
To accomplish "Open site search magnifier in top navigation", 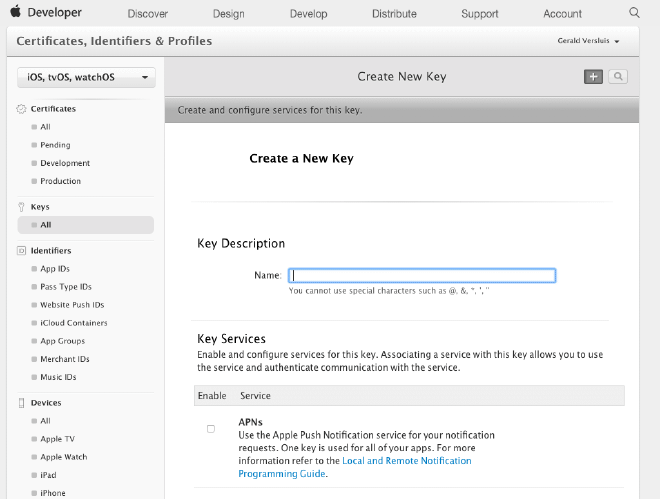I will 634,13.
